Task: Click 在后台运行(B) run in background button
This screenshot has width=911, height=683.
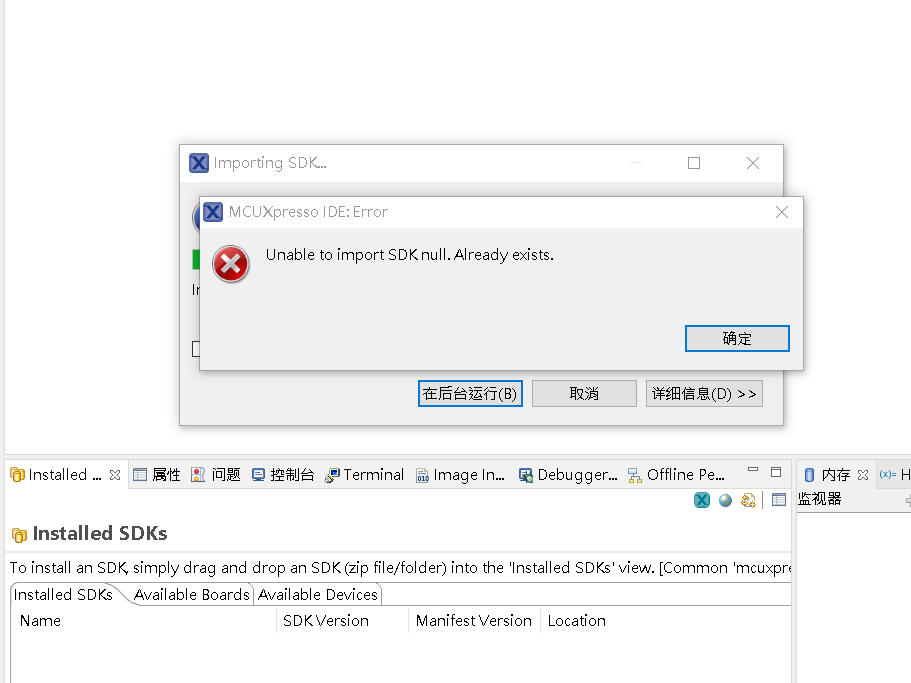Action: pyautogui.click(x=470, y=394)
